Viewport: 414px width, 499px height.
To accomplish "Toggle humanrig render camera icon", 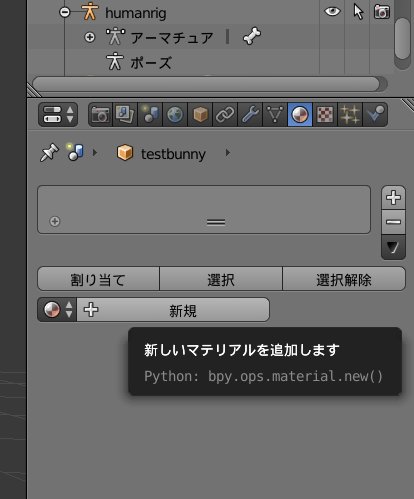I will click(382, 12).
